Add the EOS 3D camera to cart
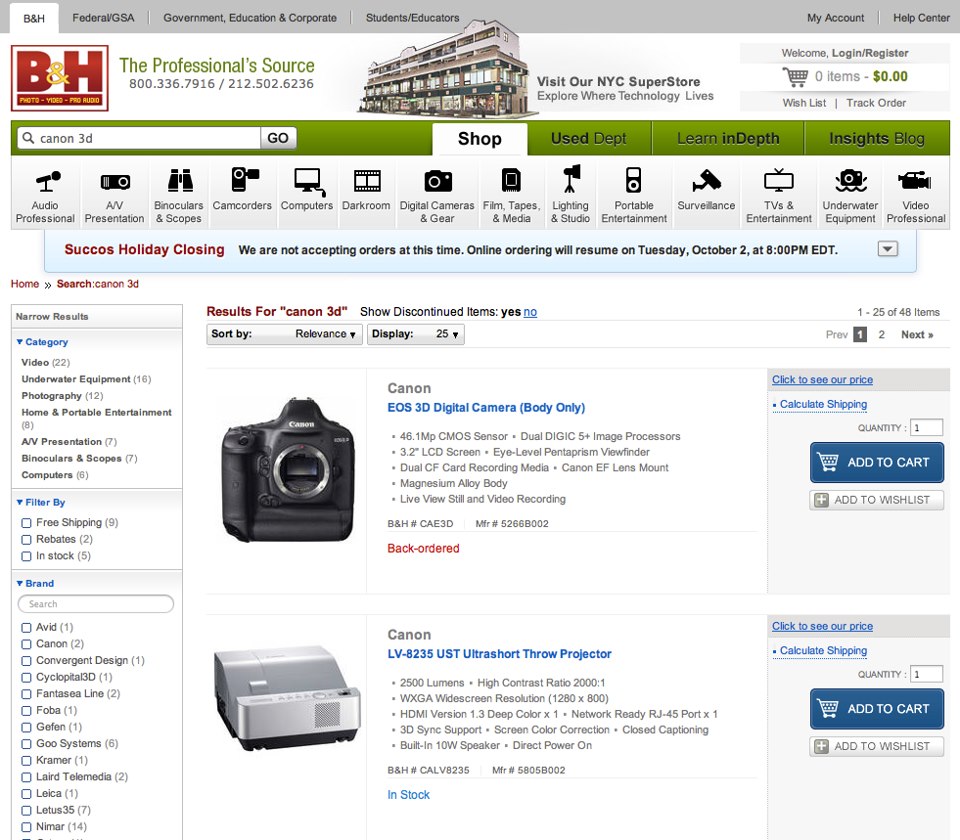This screenshot has width=960, height=840. [876, 462]
